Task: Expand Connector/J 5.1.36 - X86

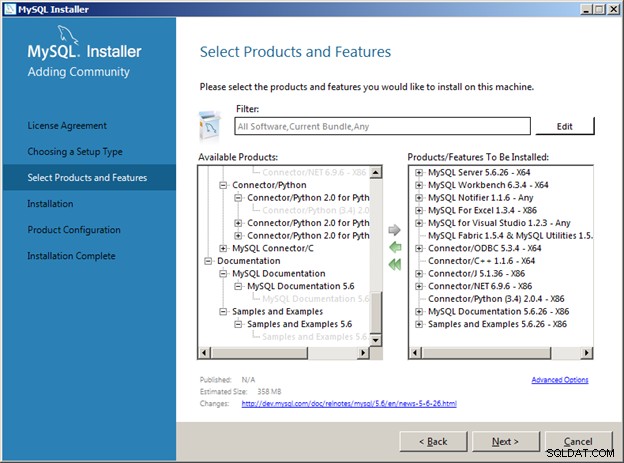Action: (419, 274)
